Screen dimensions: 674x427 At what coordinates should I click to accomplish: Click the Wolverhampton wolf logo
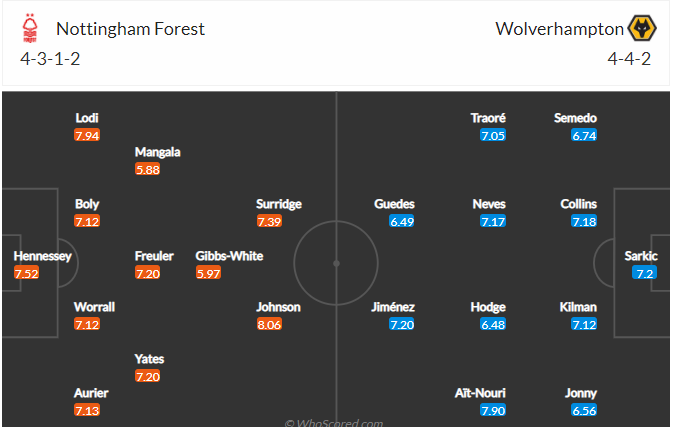pos(642,28)
